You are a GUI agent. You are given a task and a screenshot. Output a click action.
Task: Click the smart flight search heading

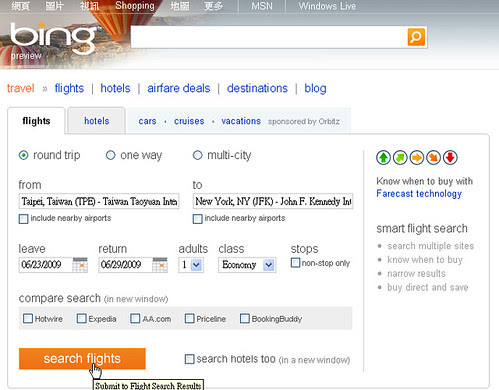click(422, 229)
